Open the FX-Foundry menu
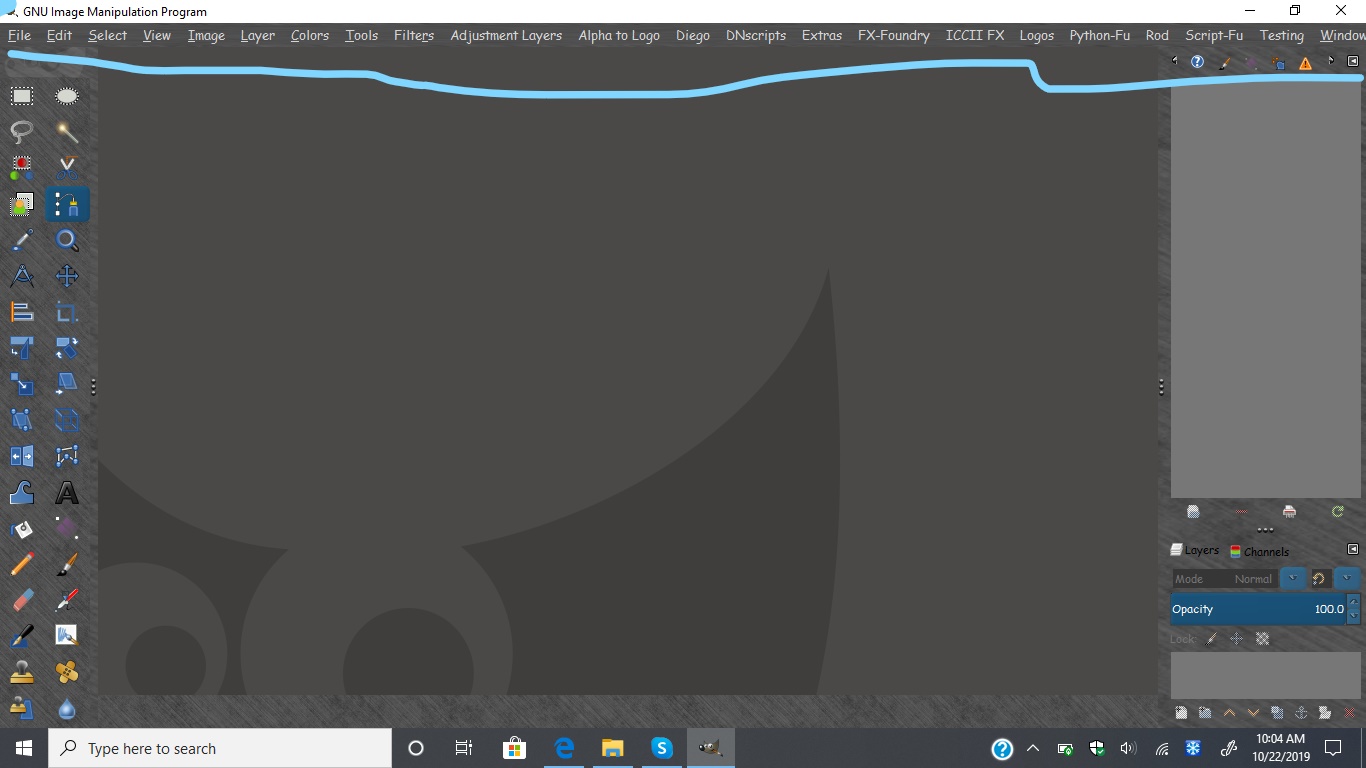The height and width of the screenshot is (768, 1366). coord(894,35)
